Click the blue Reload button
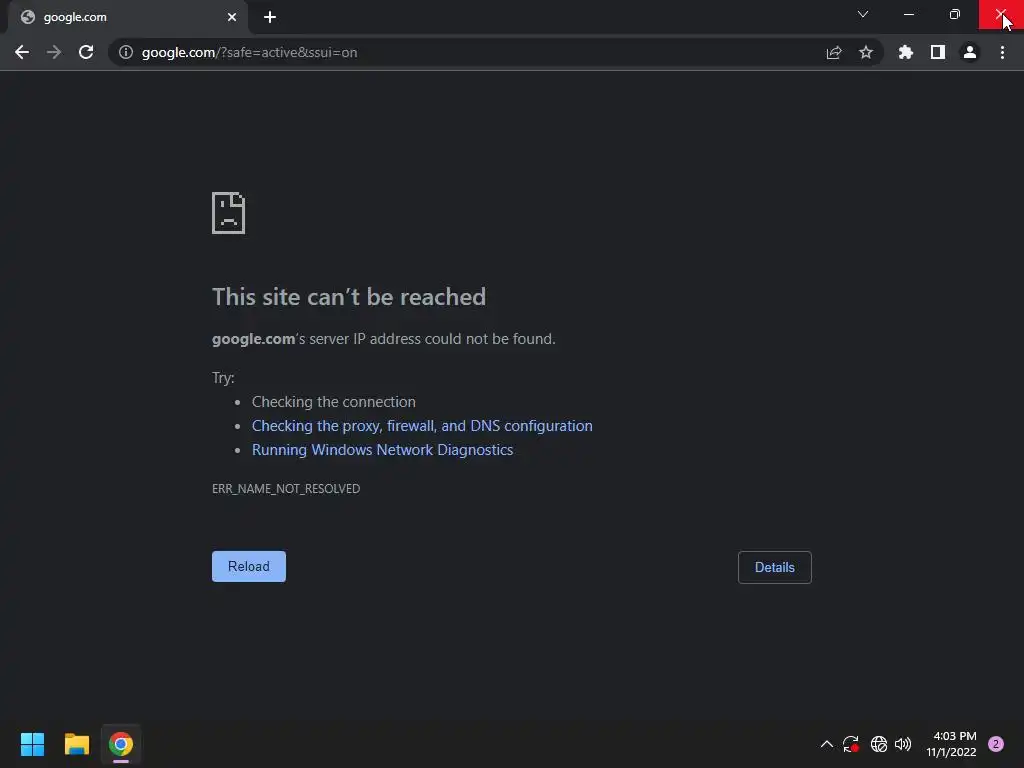The height and width of the screenshot is (768, 1024). (x=249, y=566)
